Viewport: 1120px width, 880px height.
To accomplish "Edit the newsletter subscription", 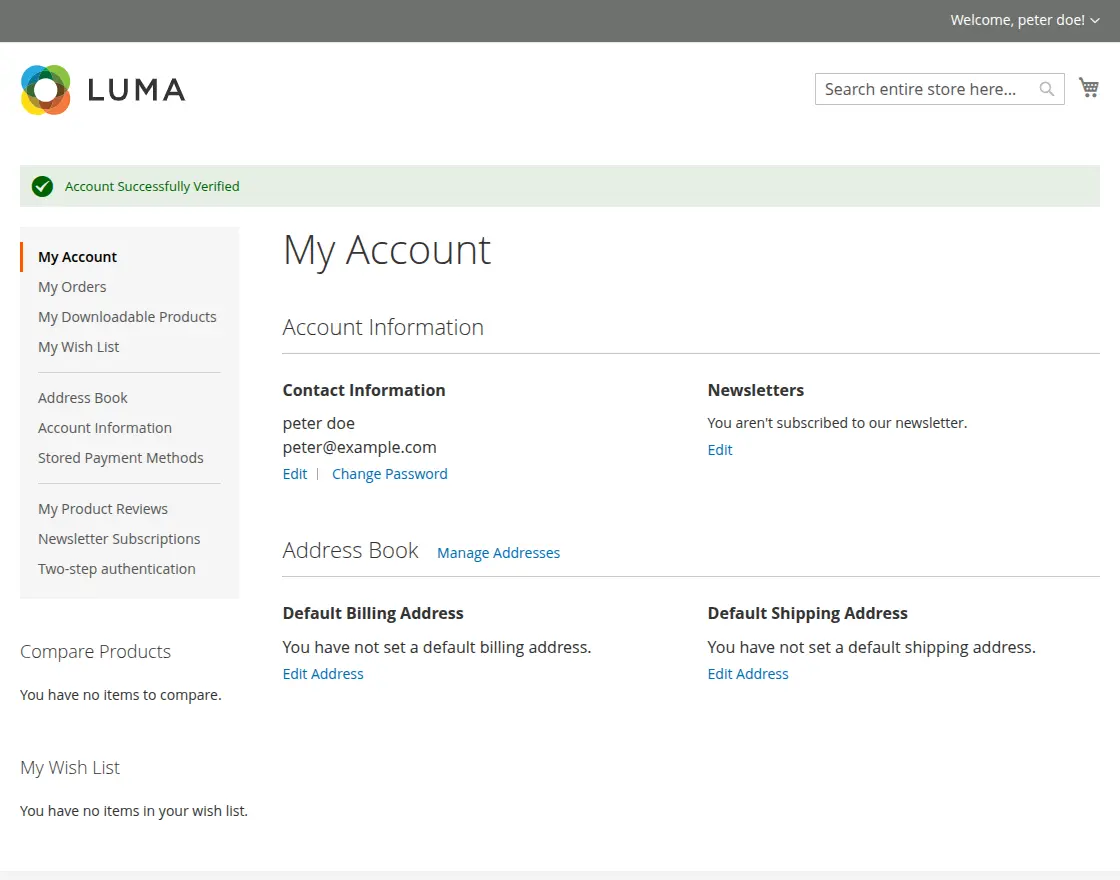I will pos(719,449).
